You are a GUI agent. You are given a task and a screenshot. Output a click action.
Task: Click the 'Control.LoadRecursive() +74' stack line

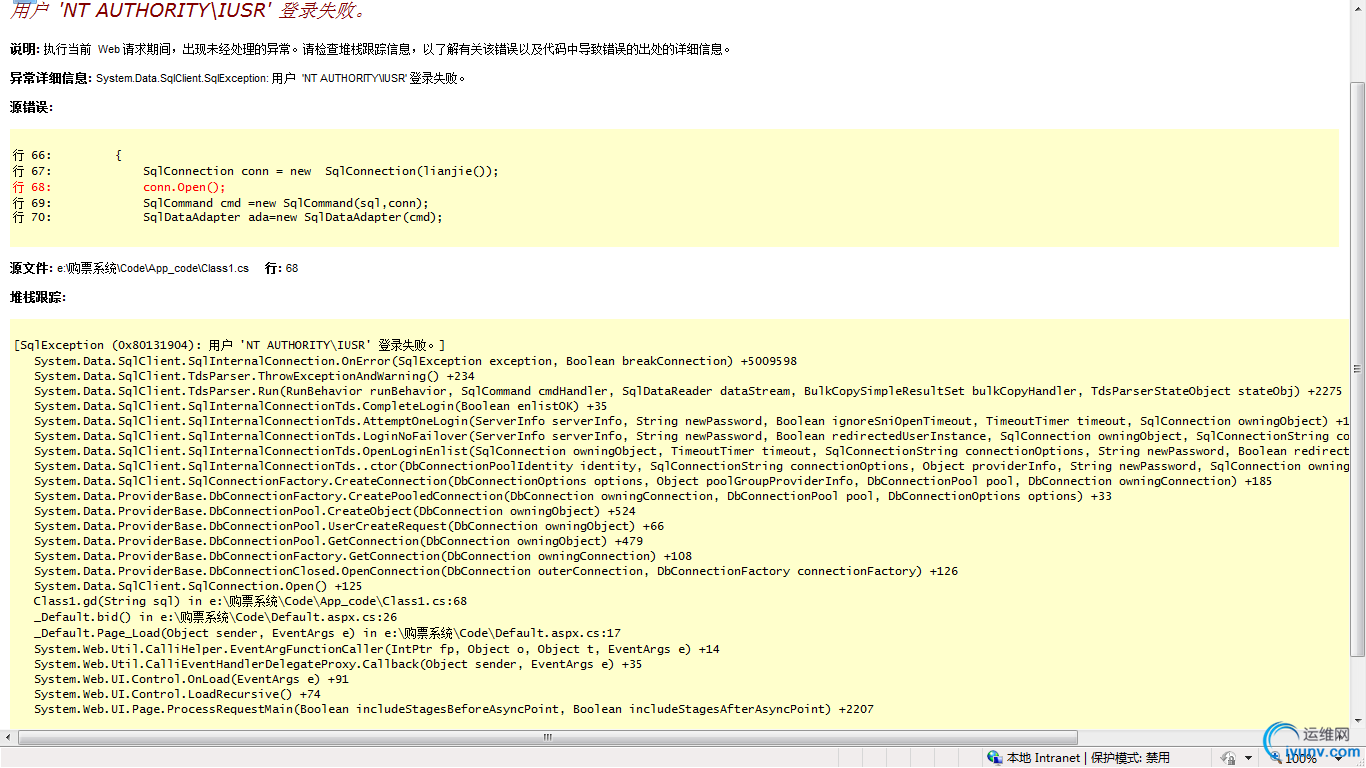point(177,694)
